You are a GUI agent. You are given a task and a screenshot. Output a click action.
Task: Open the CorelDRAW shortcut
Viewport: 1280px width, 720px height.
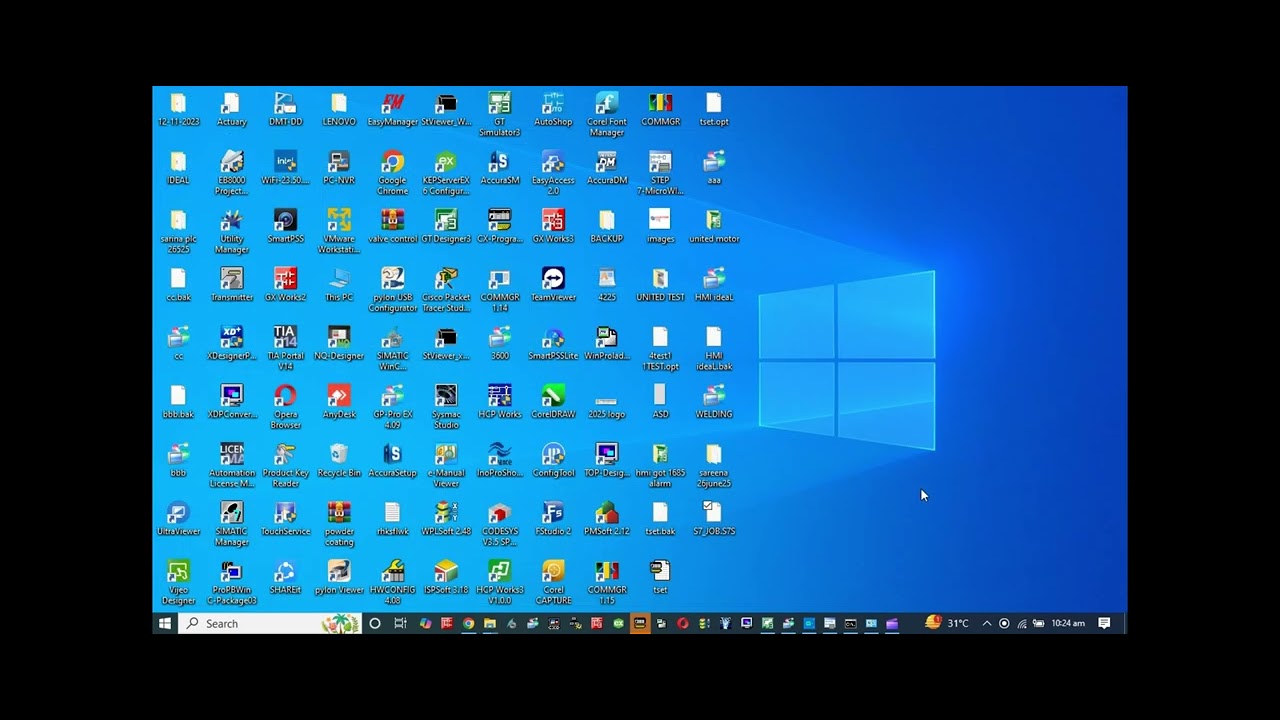point(553,401)
